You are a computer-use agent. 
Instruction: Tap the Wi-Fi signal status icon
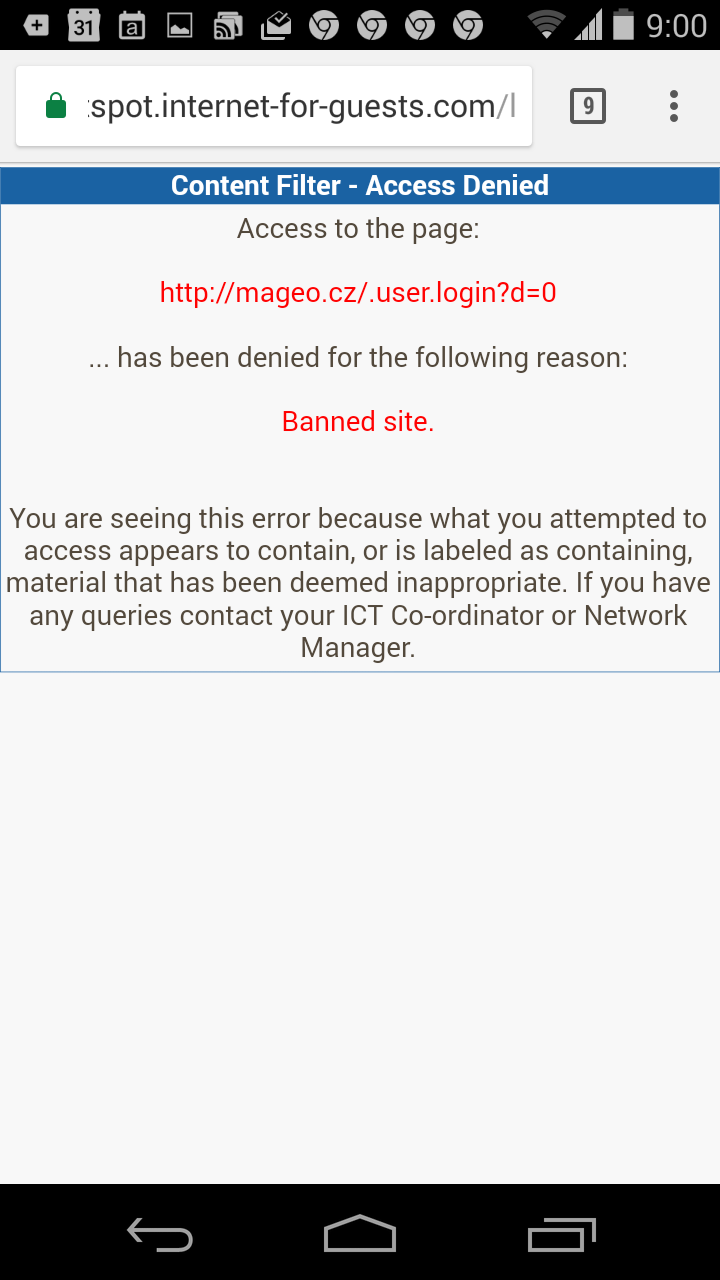pos(546,25)
